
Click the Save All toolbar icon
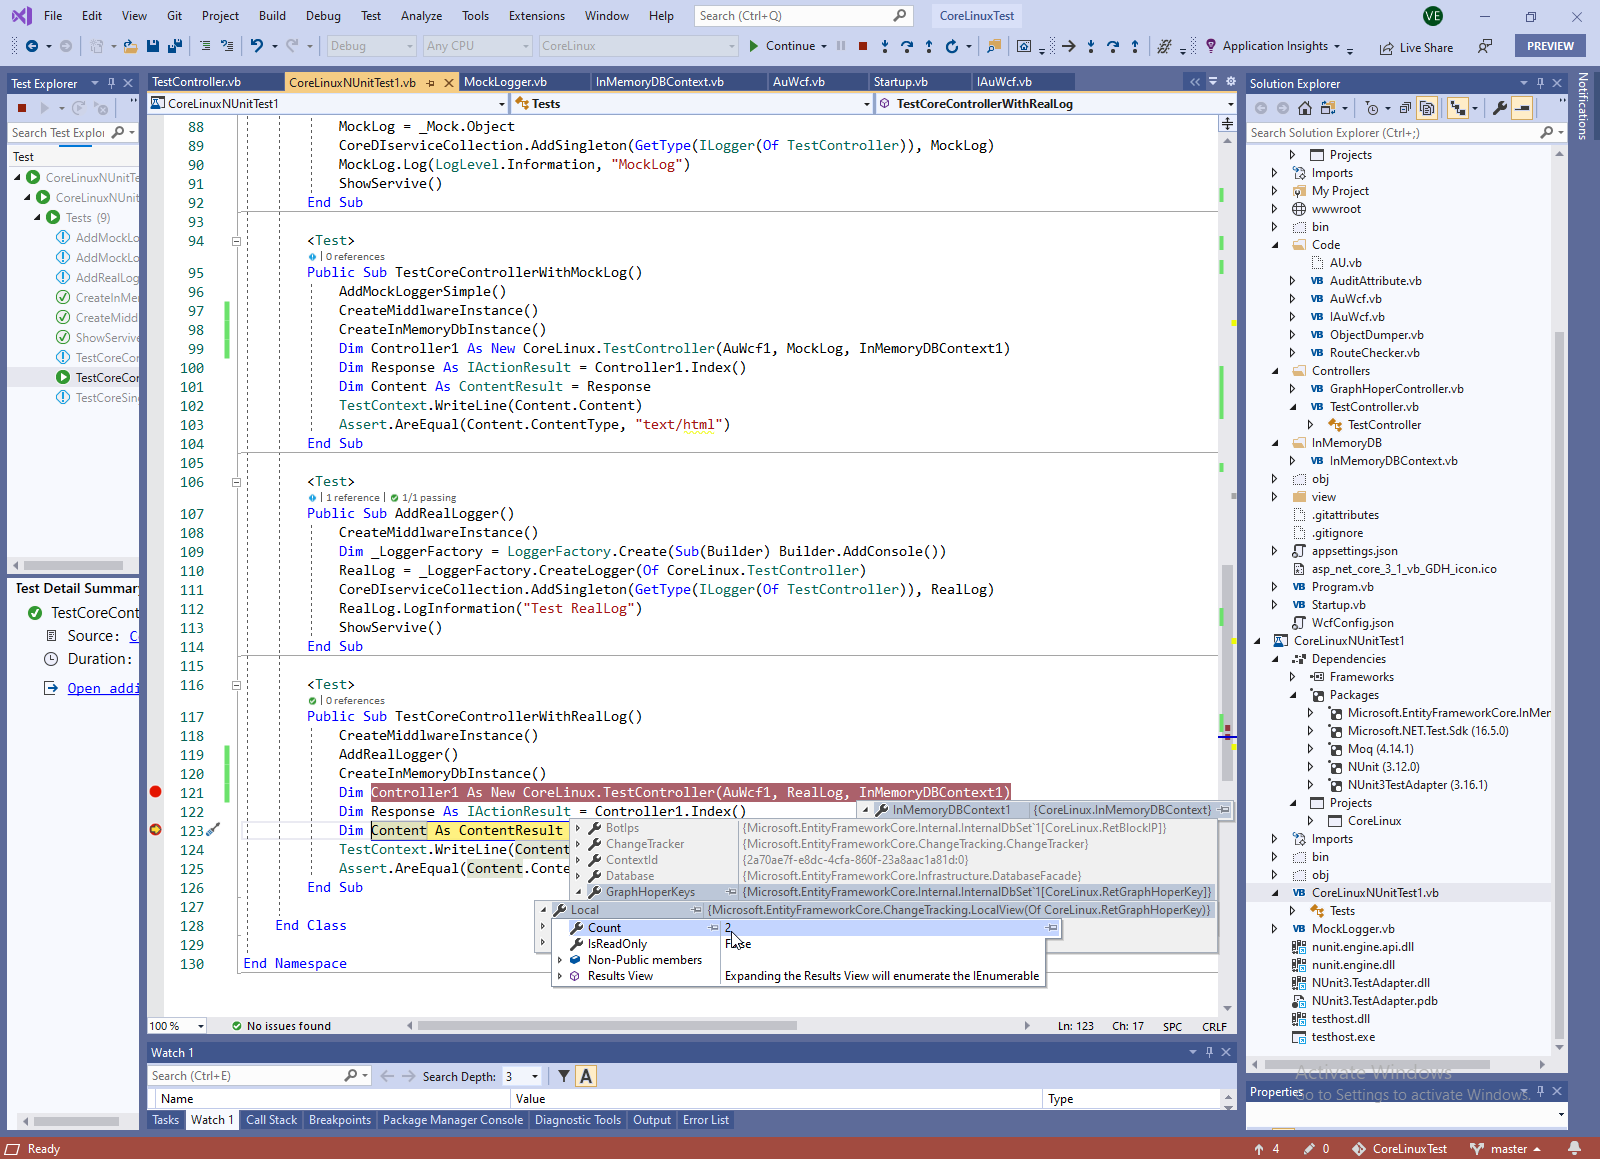click(174, 46)
